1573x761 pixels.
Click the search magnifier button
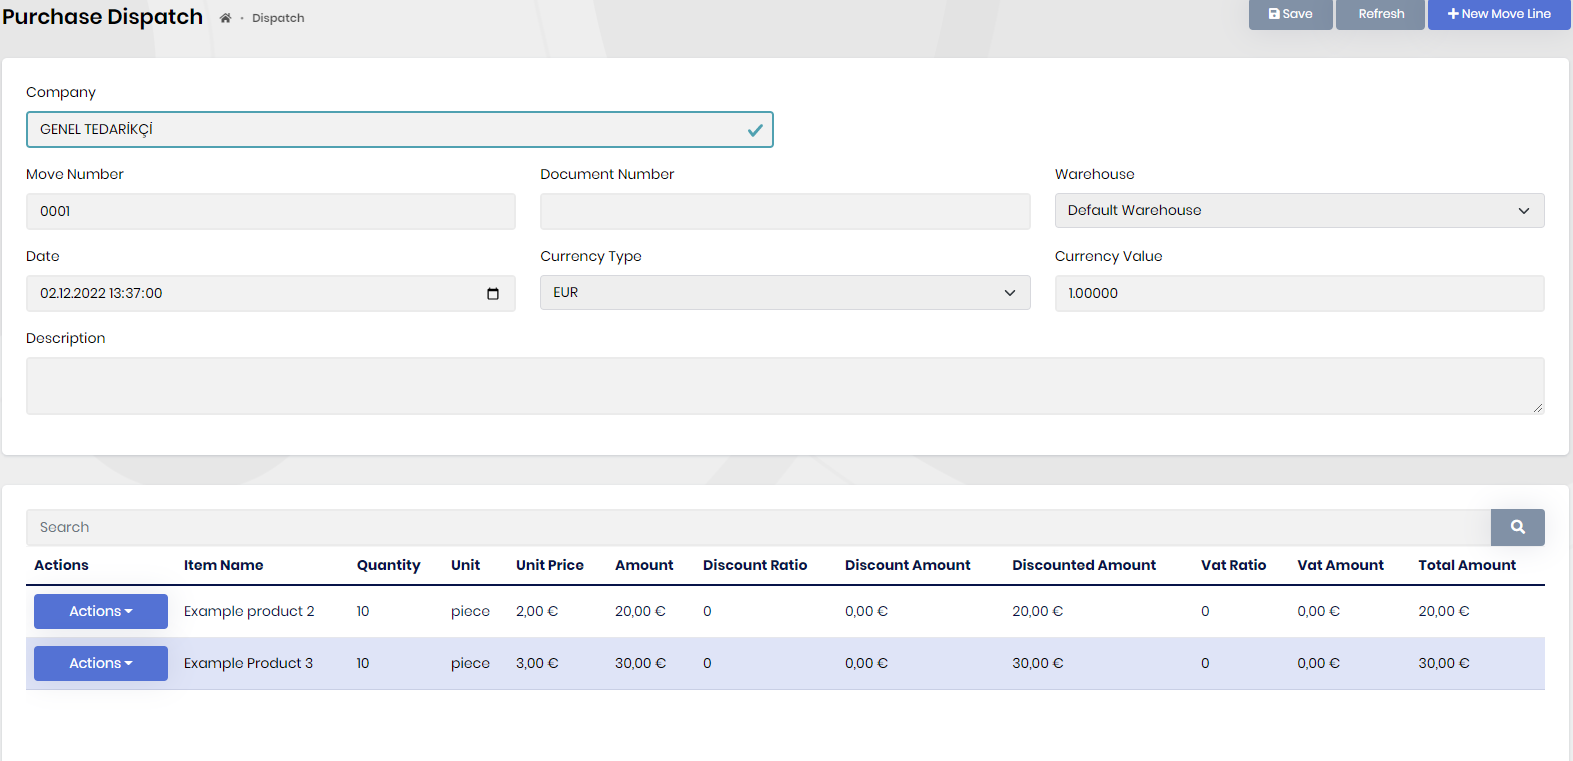point(1517,527)
